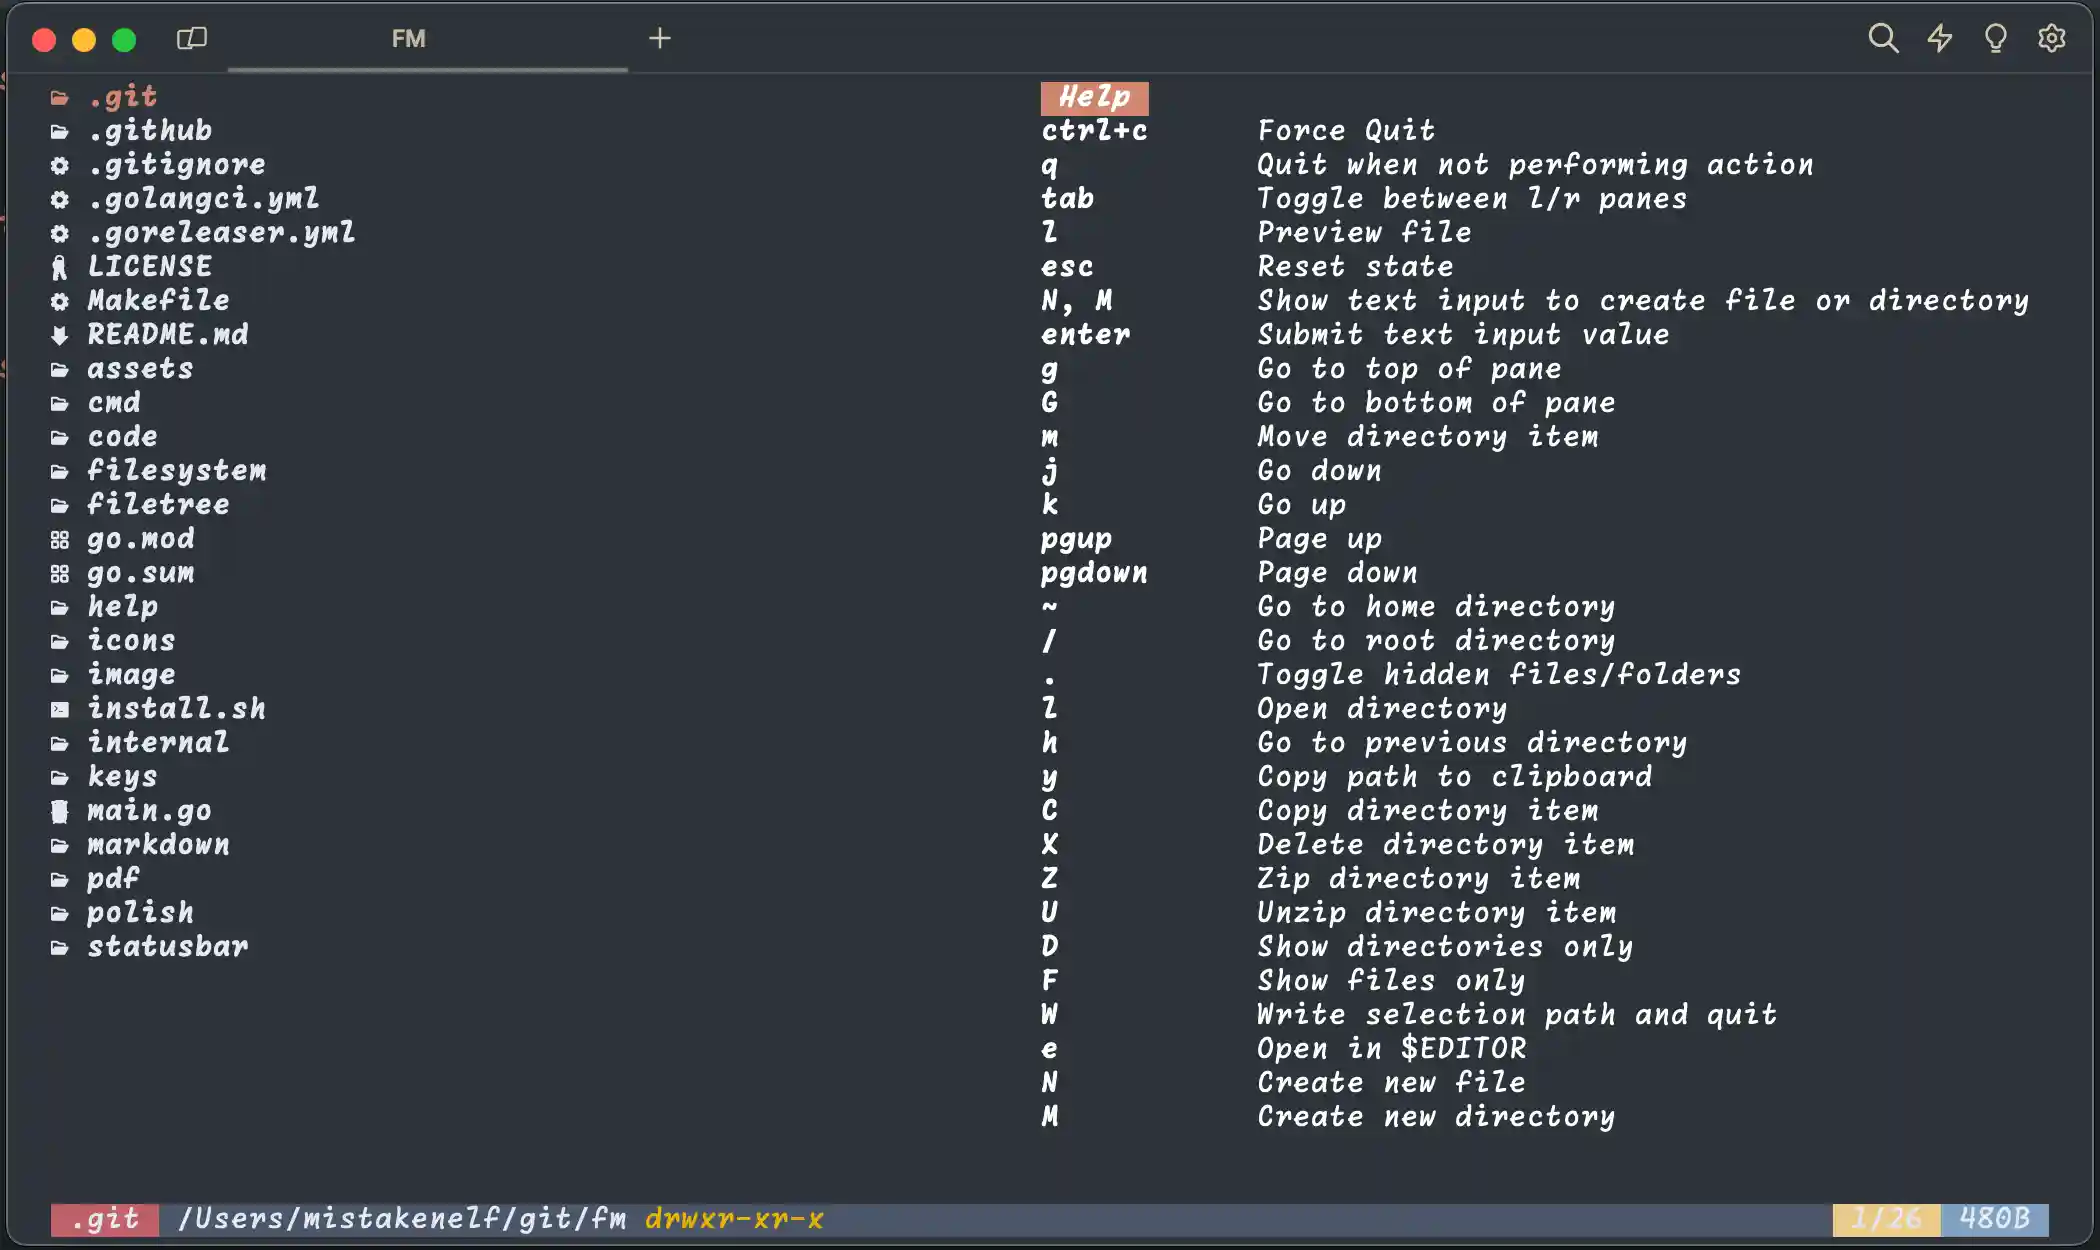Click the path text /Users/mistakenelf/git/fm
Viewport: 2100px width, 1250px height.
tap(402, 1219)
